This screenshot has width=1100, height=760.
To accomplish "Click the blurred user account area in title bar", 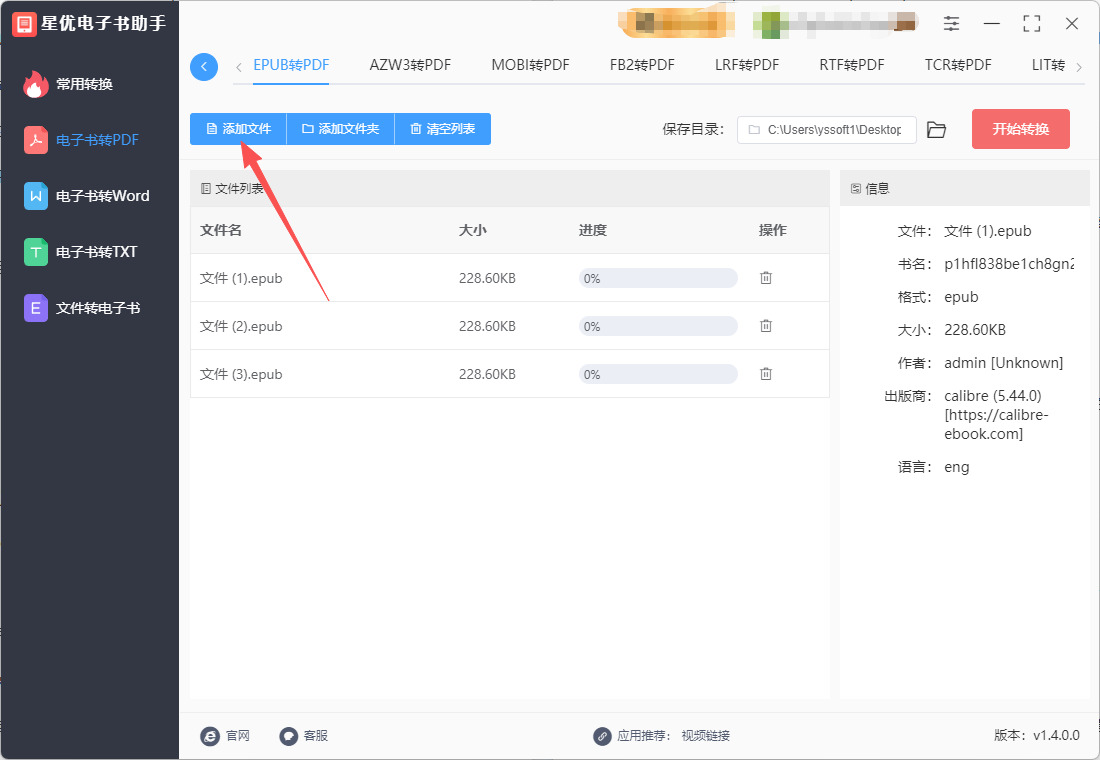I will point(835,23).
